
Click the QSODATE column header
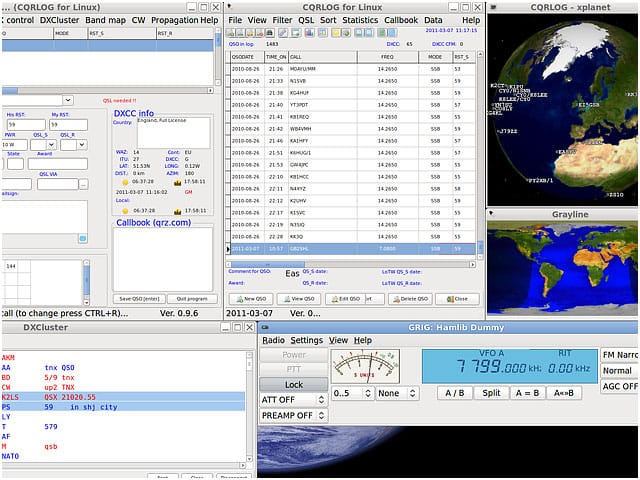247,57
